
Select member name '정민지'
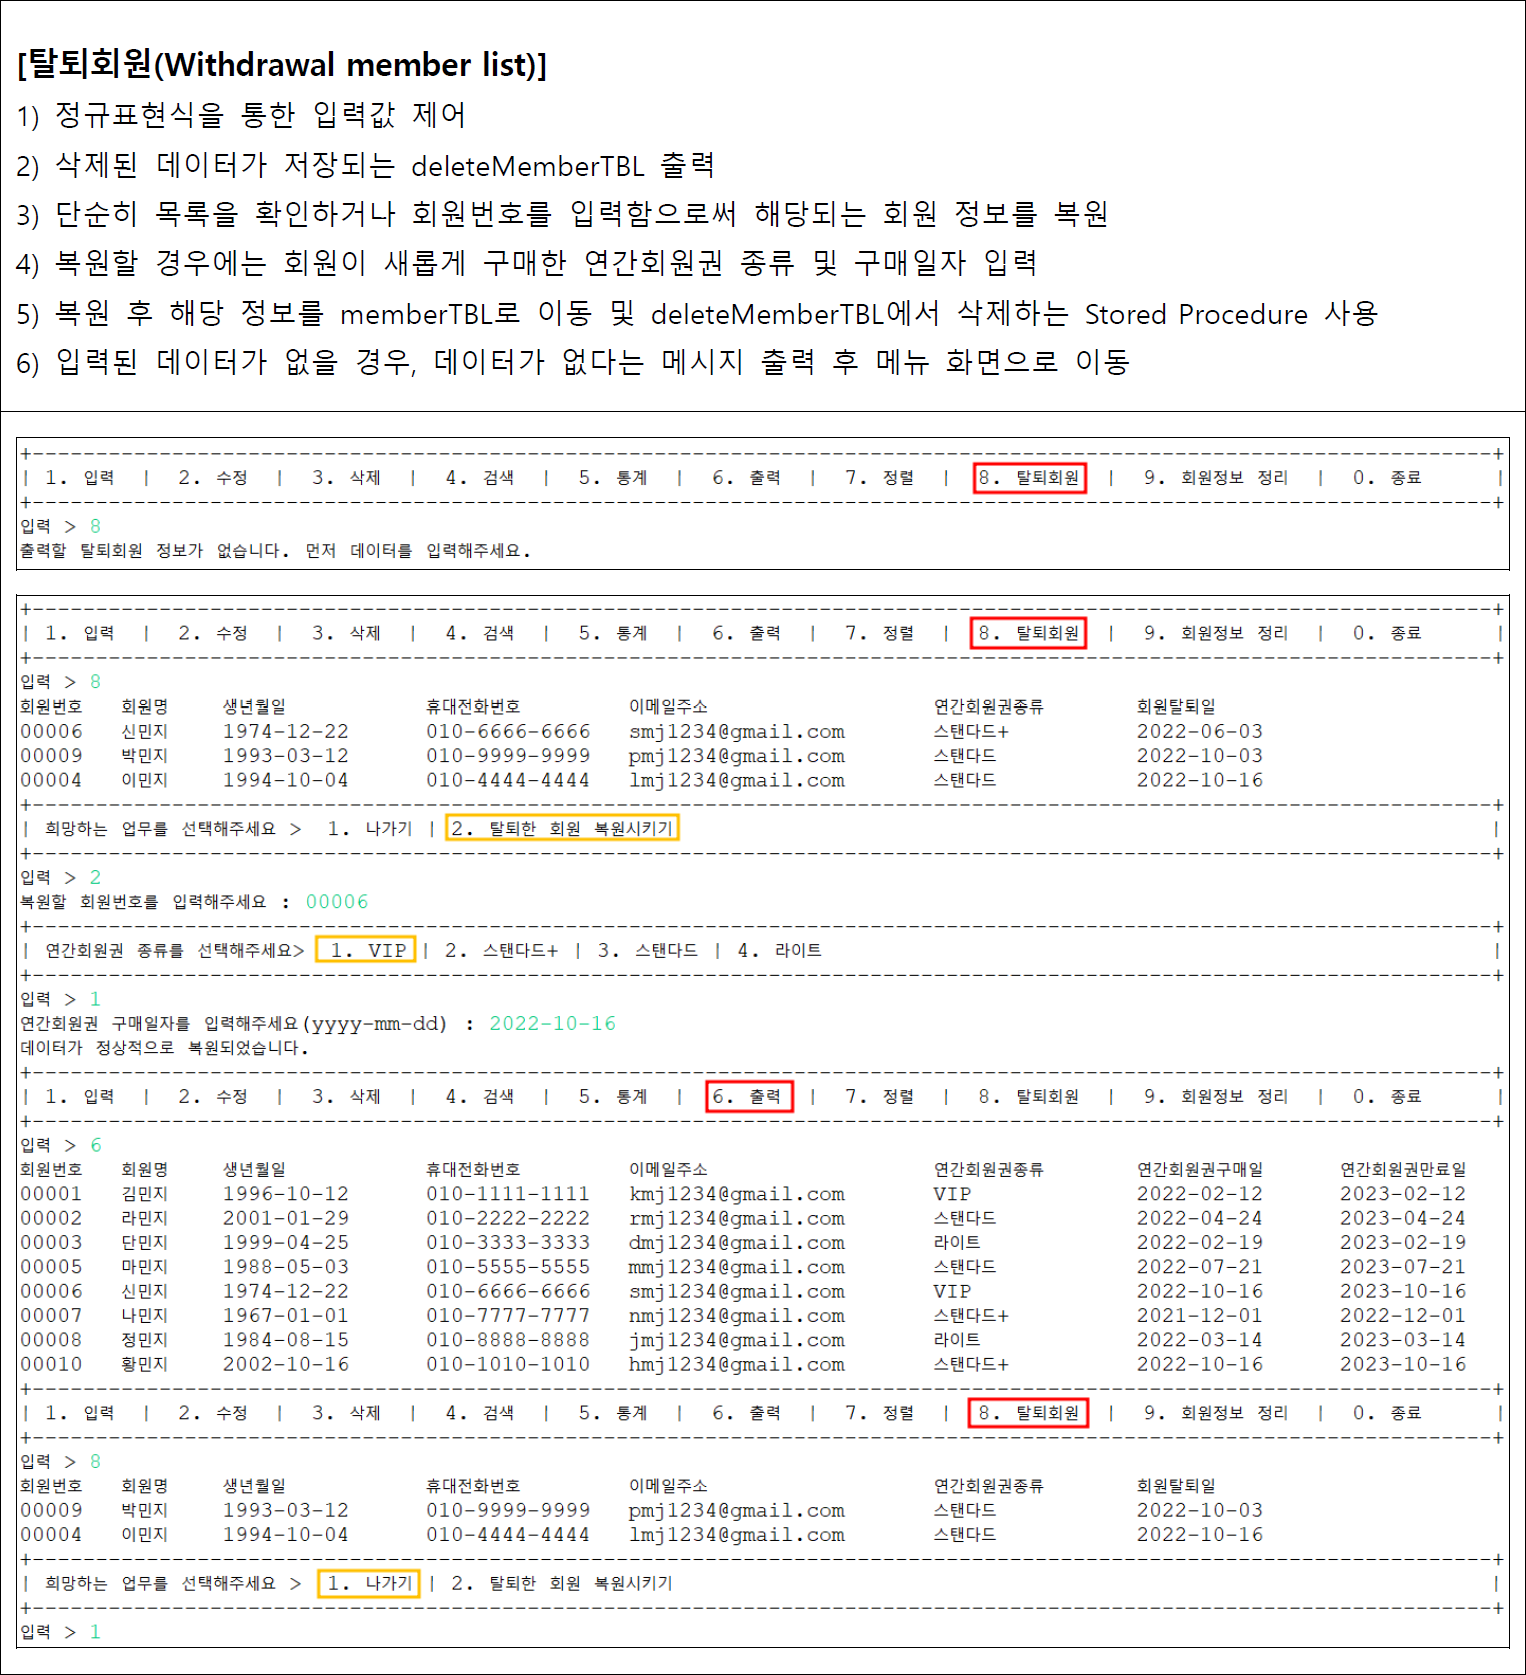(145, 1340)
